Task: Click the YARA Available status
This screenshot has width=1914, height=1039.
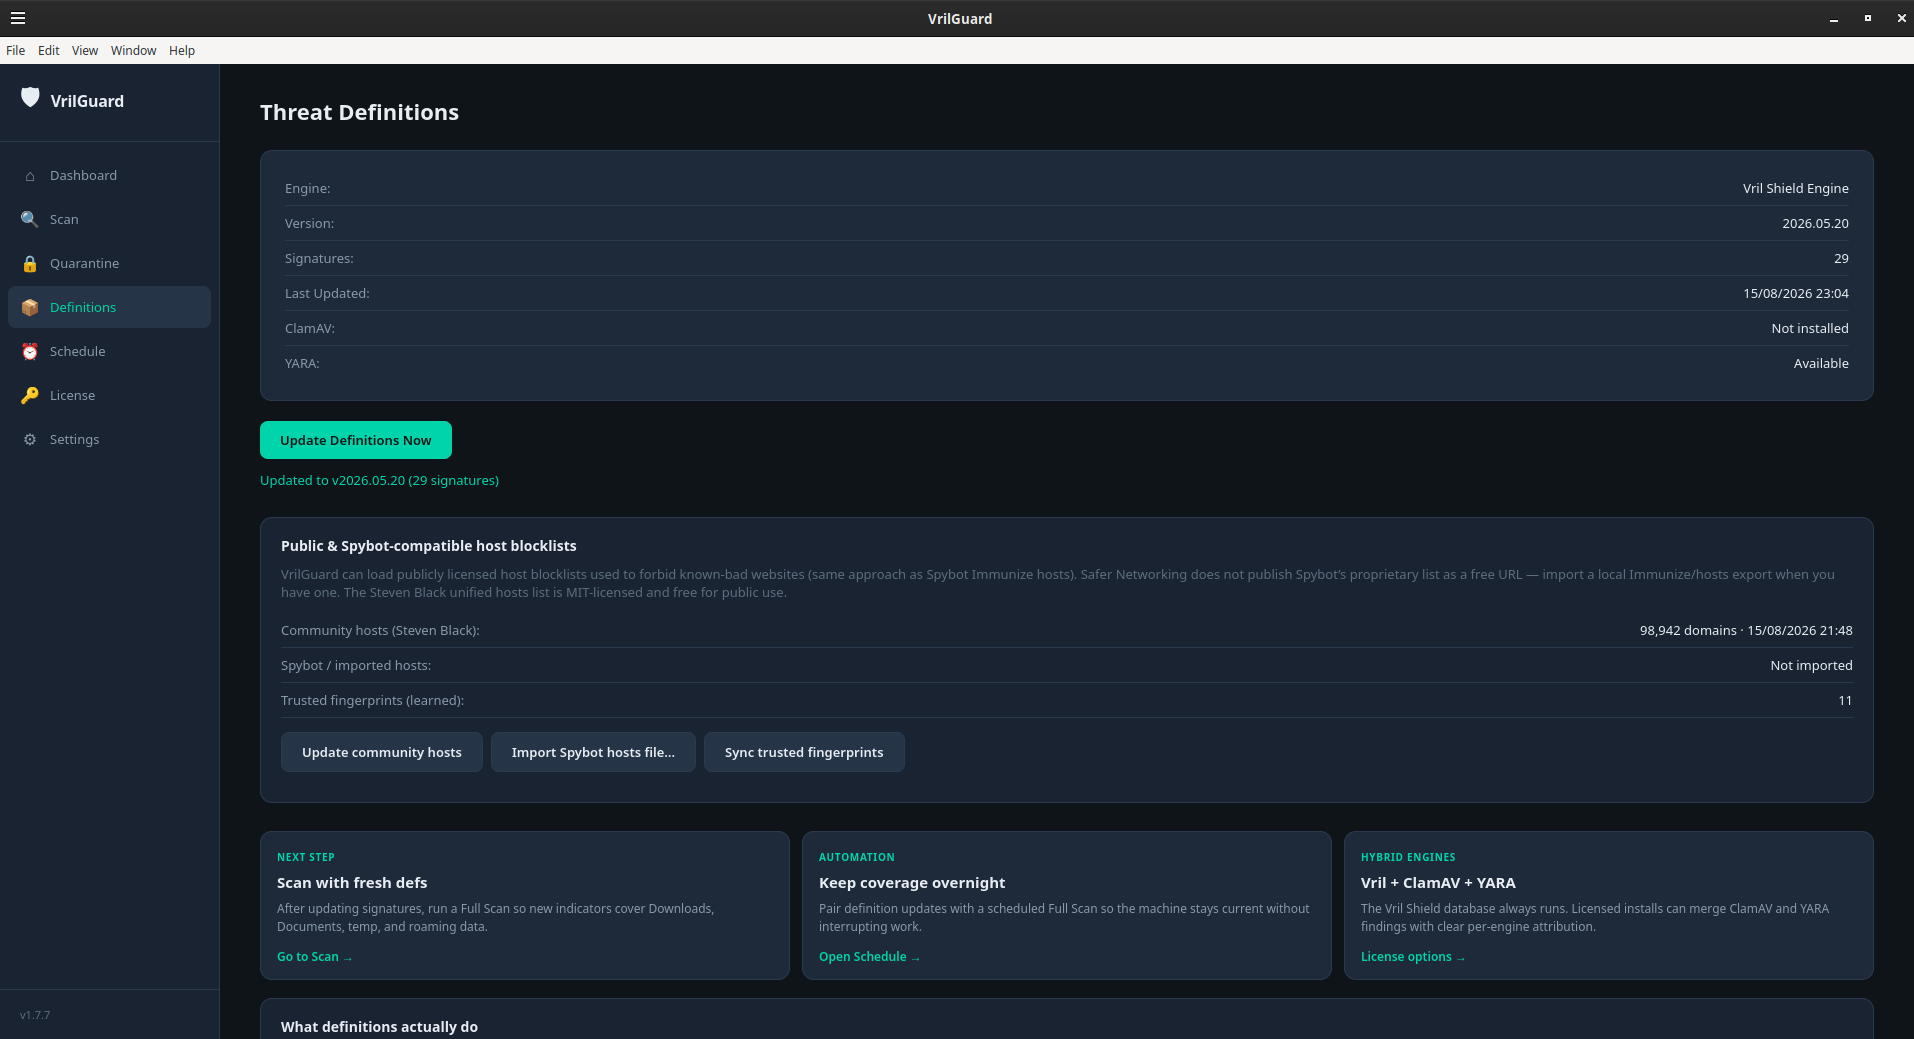Action: (x=1821, y=363)
